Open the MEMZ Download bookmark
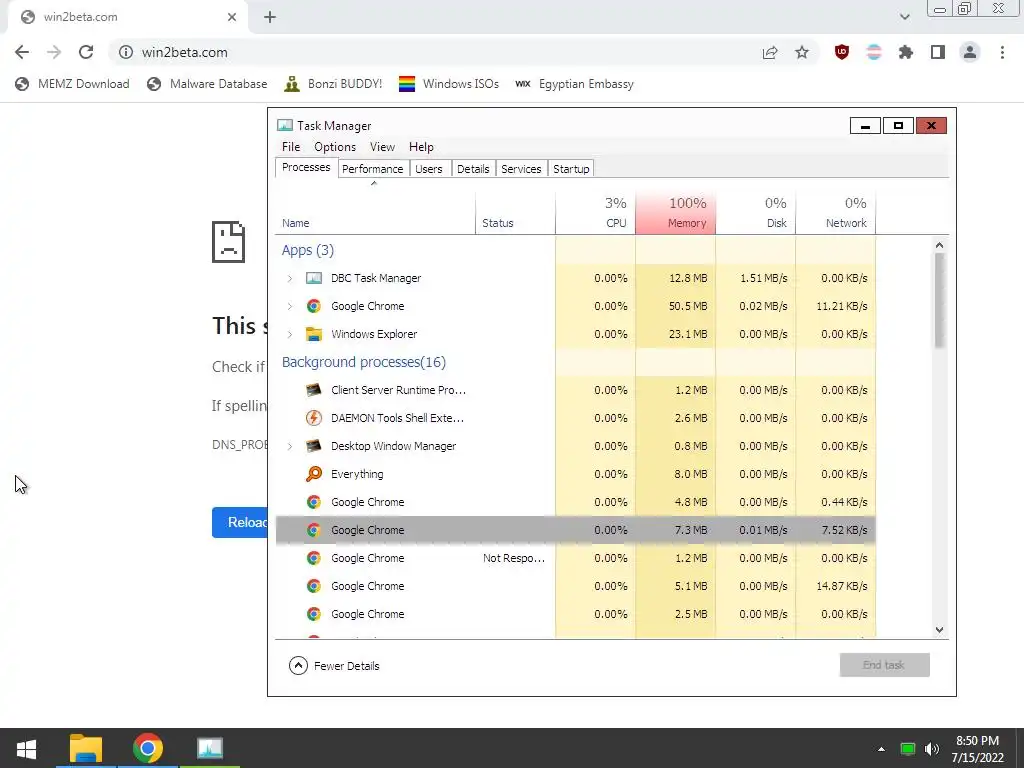Screen dimensions: 1024x768 tap(72, 84)
